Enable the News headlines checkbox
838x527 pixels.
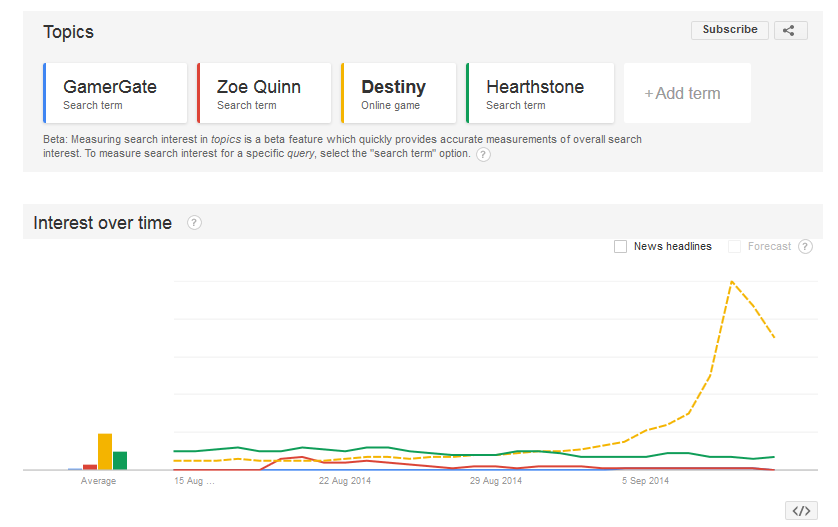[621, 246]
